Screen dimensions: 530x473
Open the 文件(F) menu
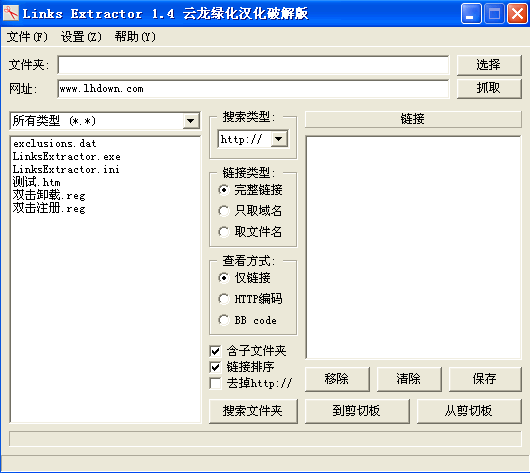[27, 37]
